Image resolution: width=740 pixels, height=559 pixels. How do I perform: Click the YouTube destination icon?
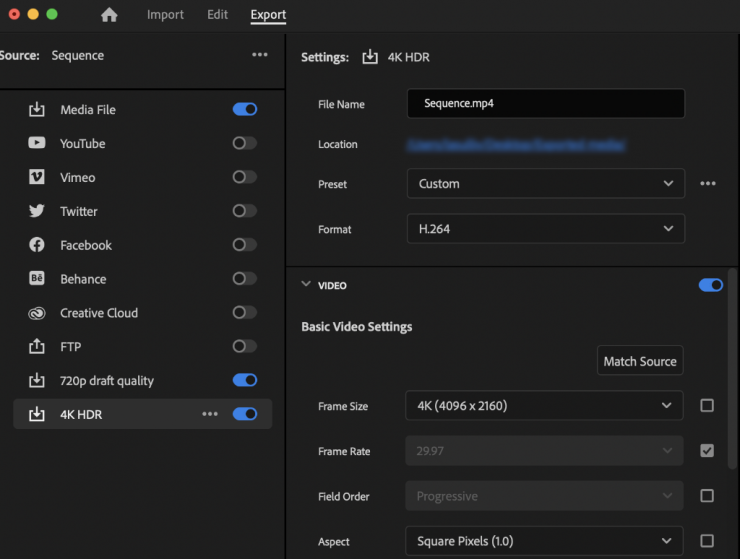[37, 143]
